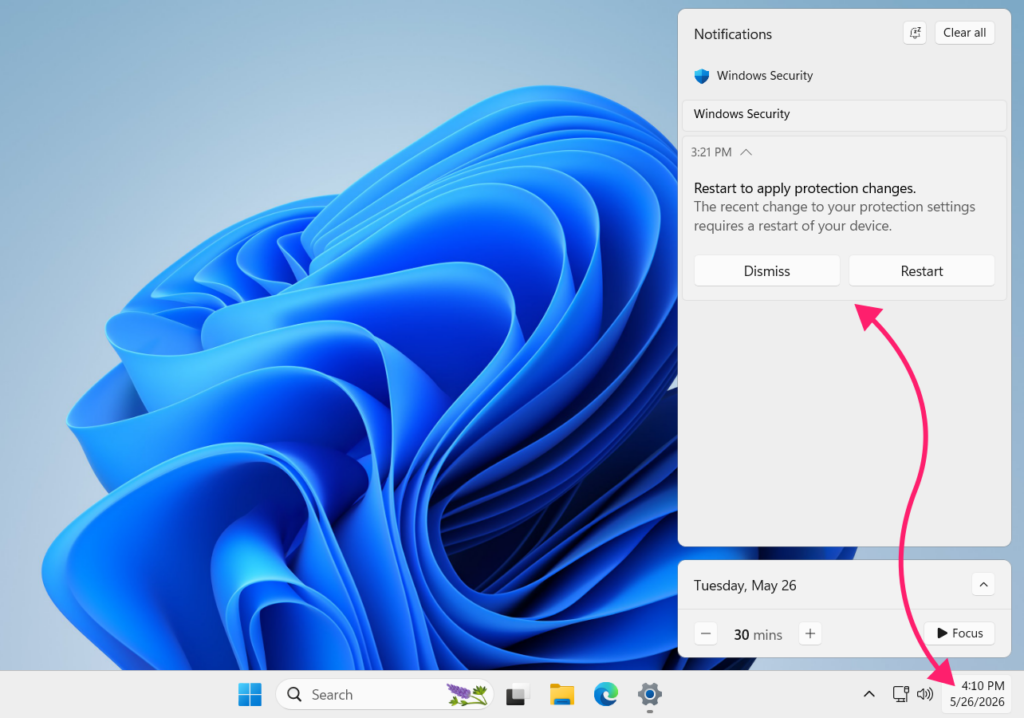Open the Windows Start menu

pos(249,694)
